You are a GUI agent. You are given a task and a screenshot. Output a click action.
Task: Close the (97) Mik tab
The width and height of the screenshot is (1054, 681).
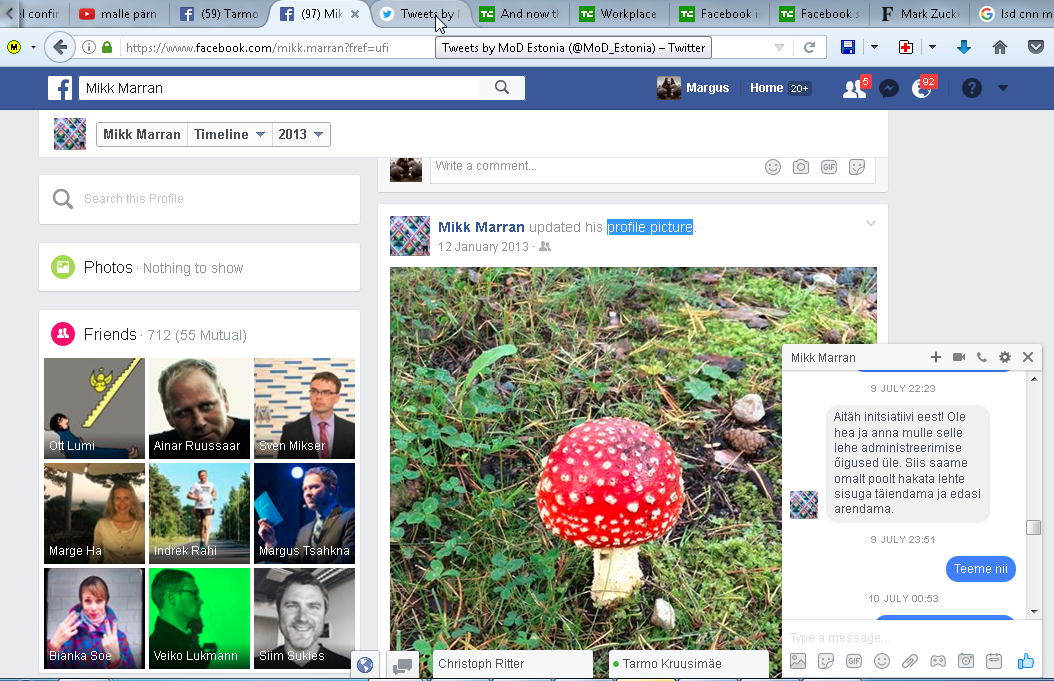pyautogui.click(x=355, y=13)
